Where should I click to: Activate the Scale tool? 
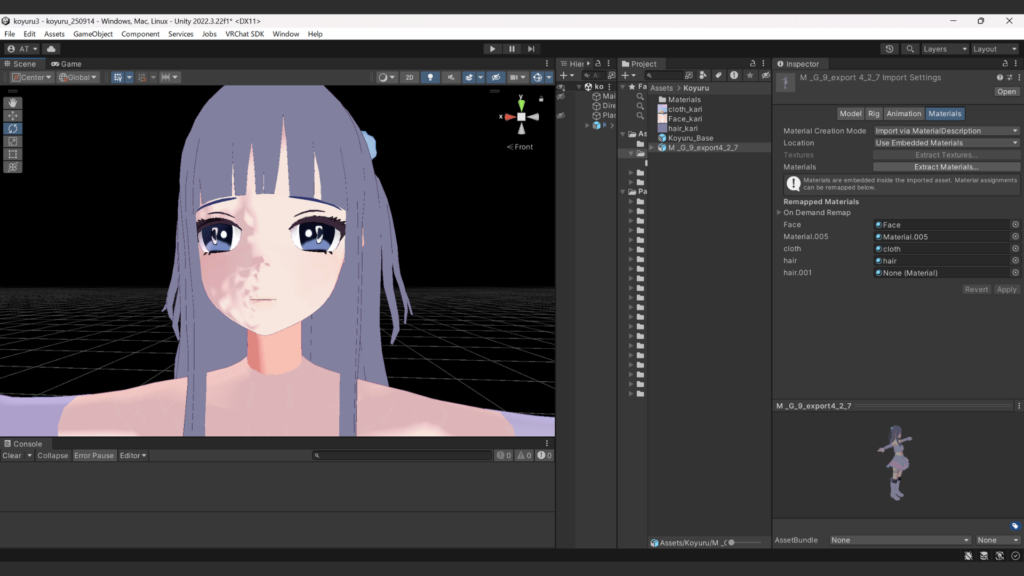13,141
